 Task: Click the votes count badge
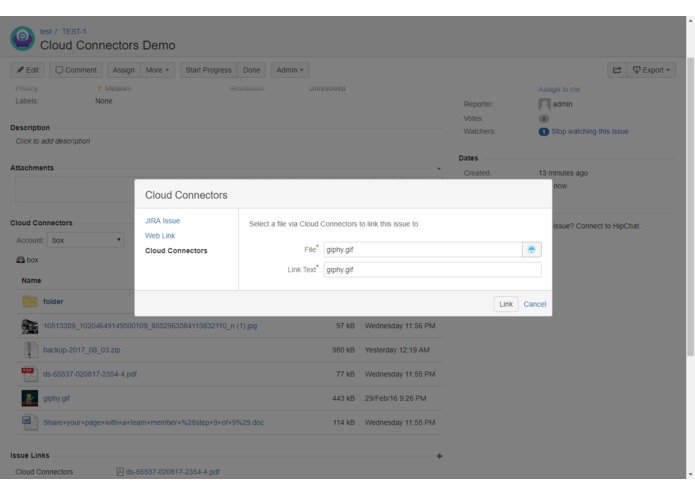coord(543,118)
